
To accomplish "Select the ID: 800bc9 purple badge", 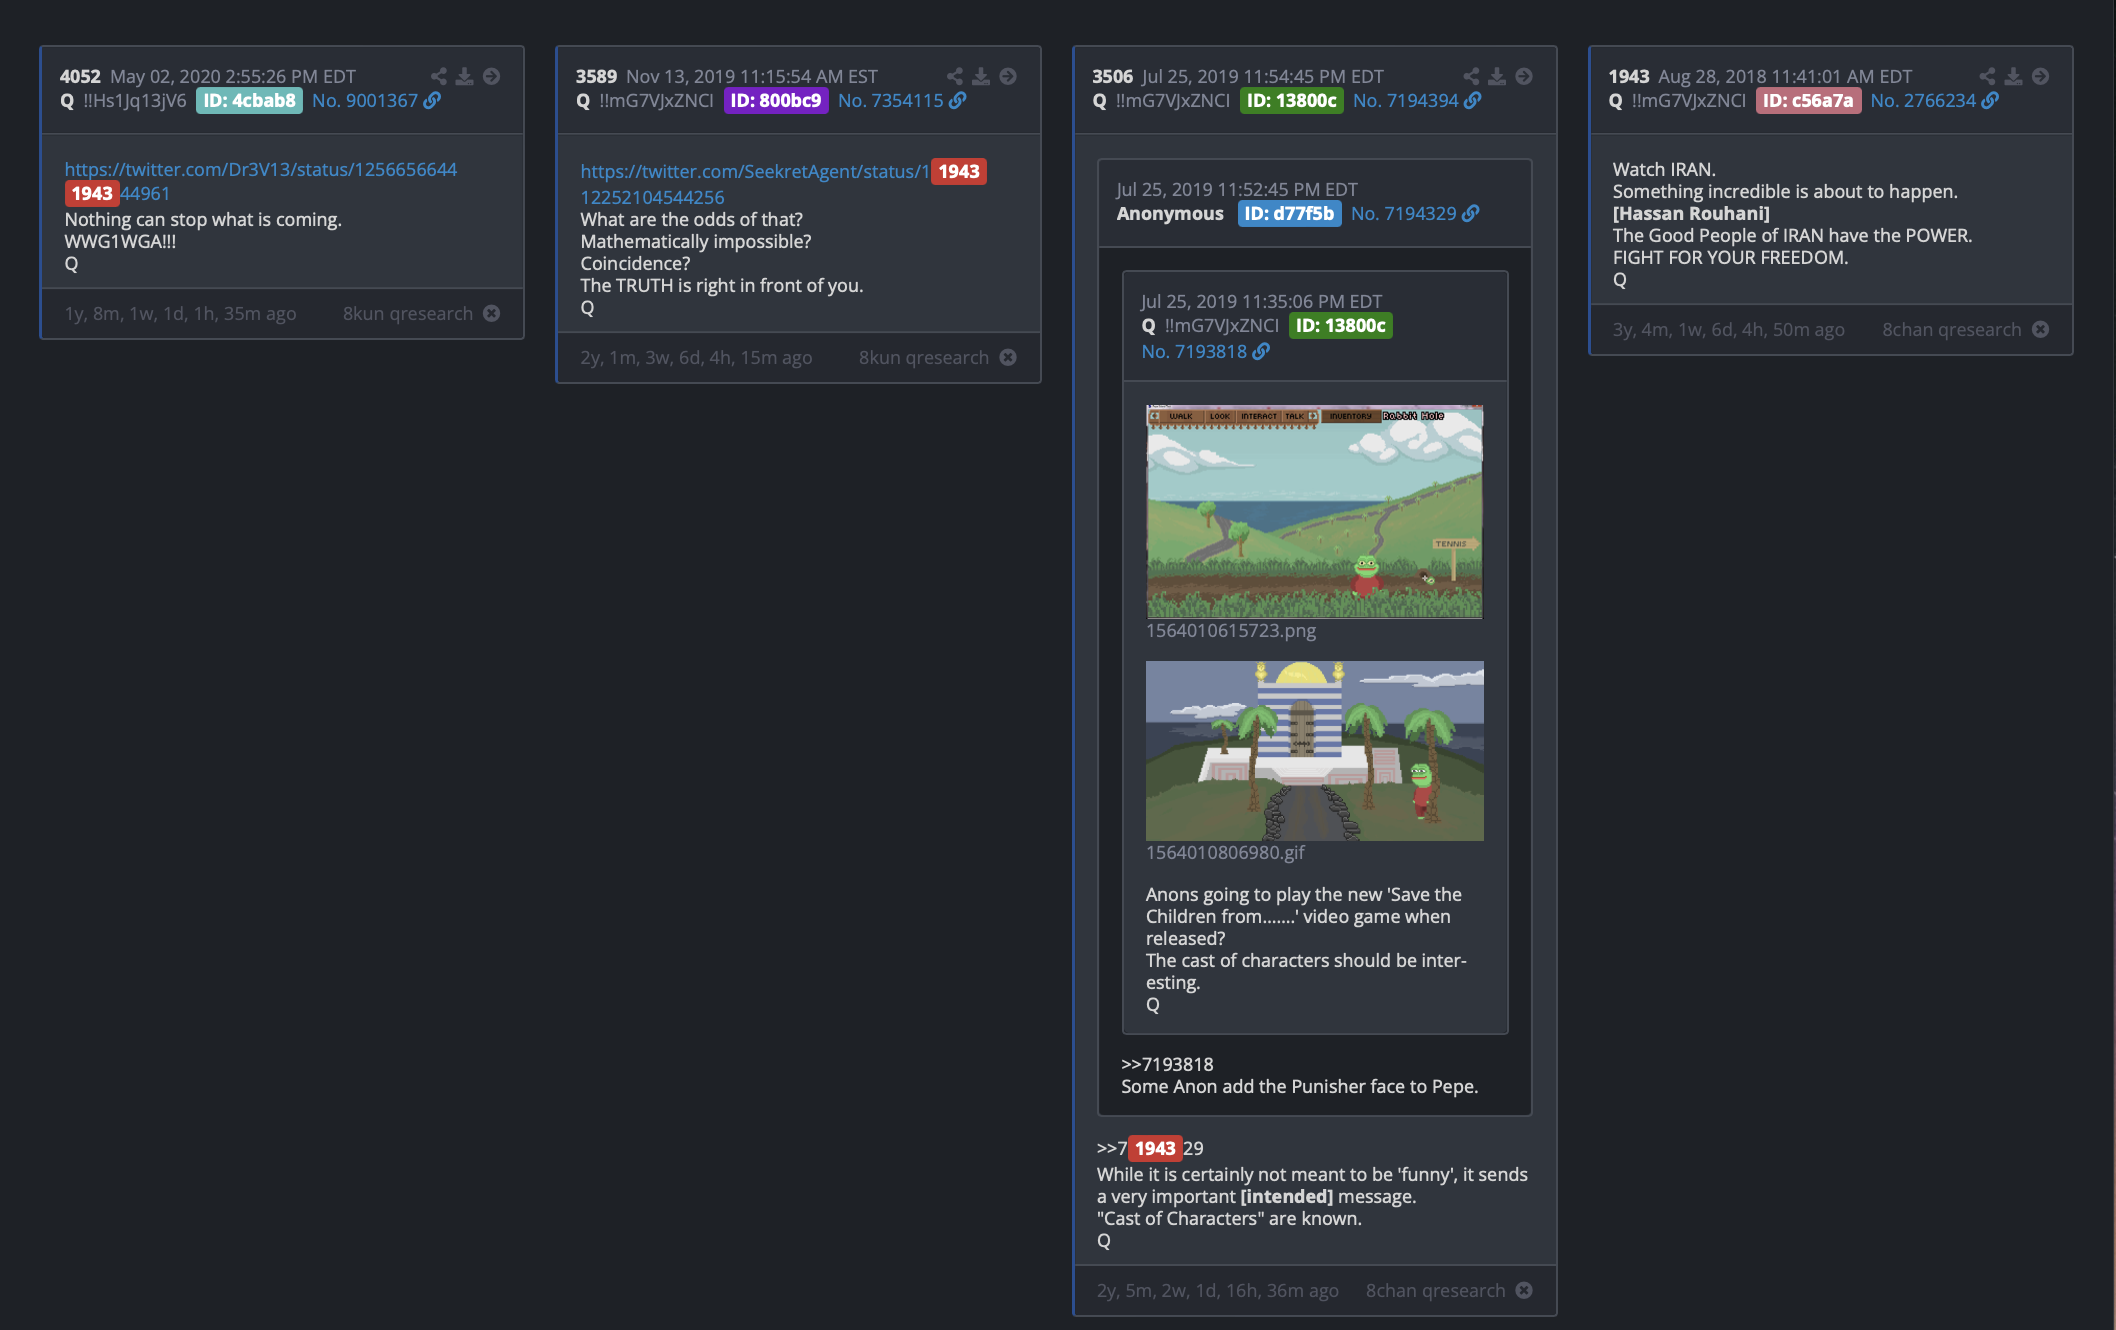I will coord(776,100).
